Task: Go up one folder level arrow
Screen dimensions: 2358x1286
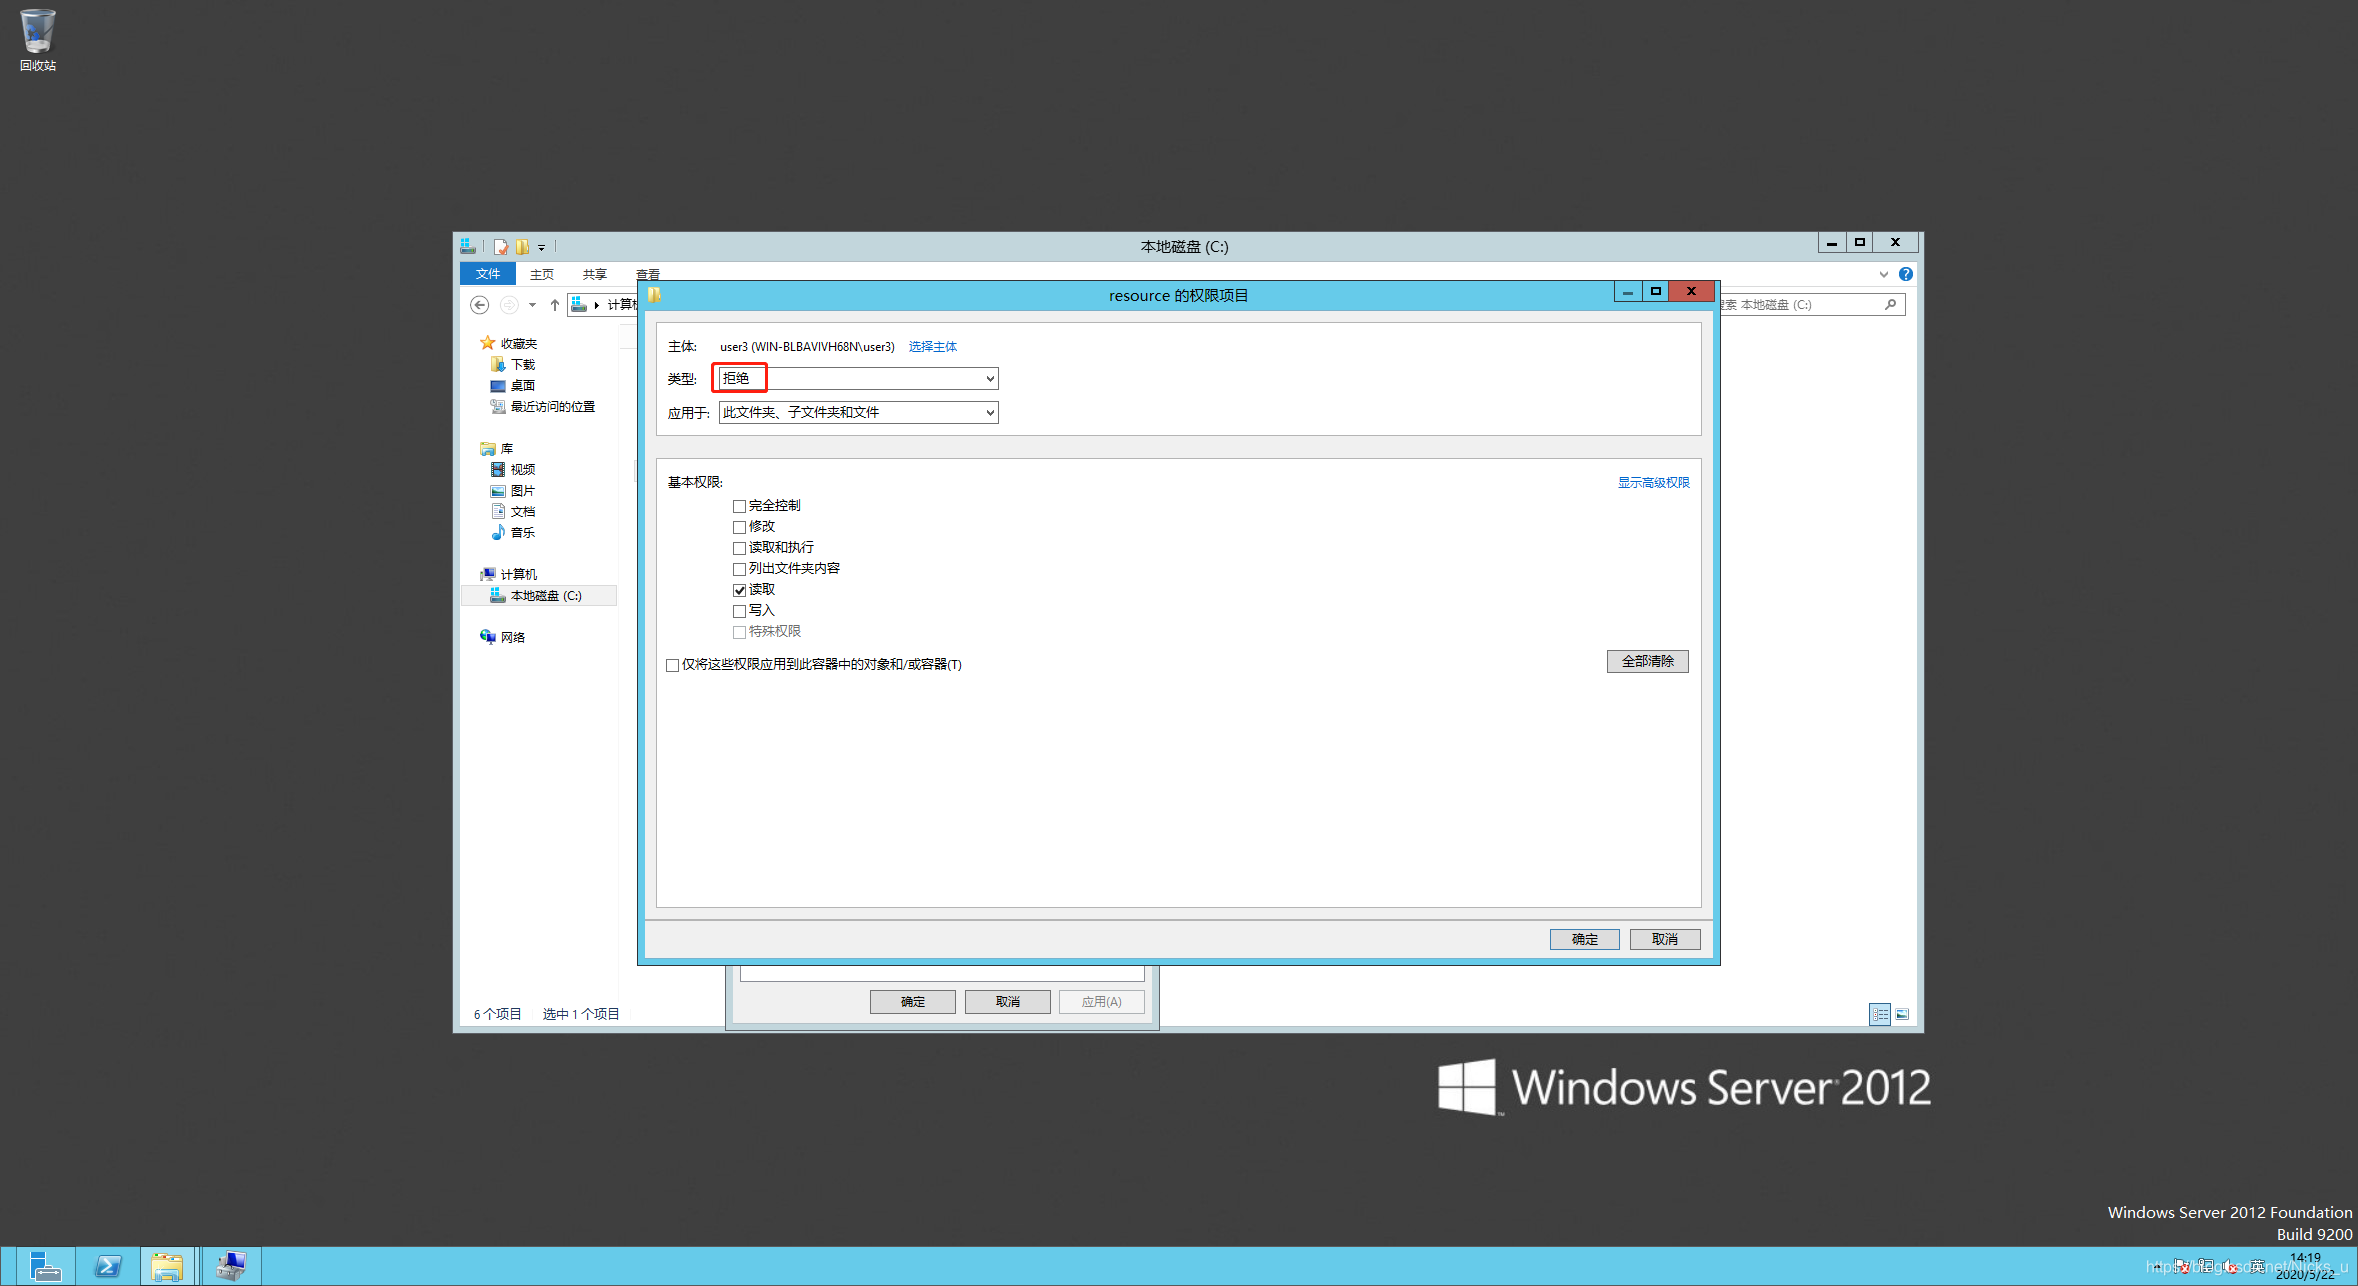Action: (555, 305)
